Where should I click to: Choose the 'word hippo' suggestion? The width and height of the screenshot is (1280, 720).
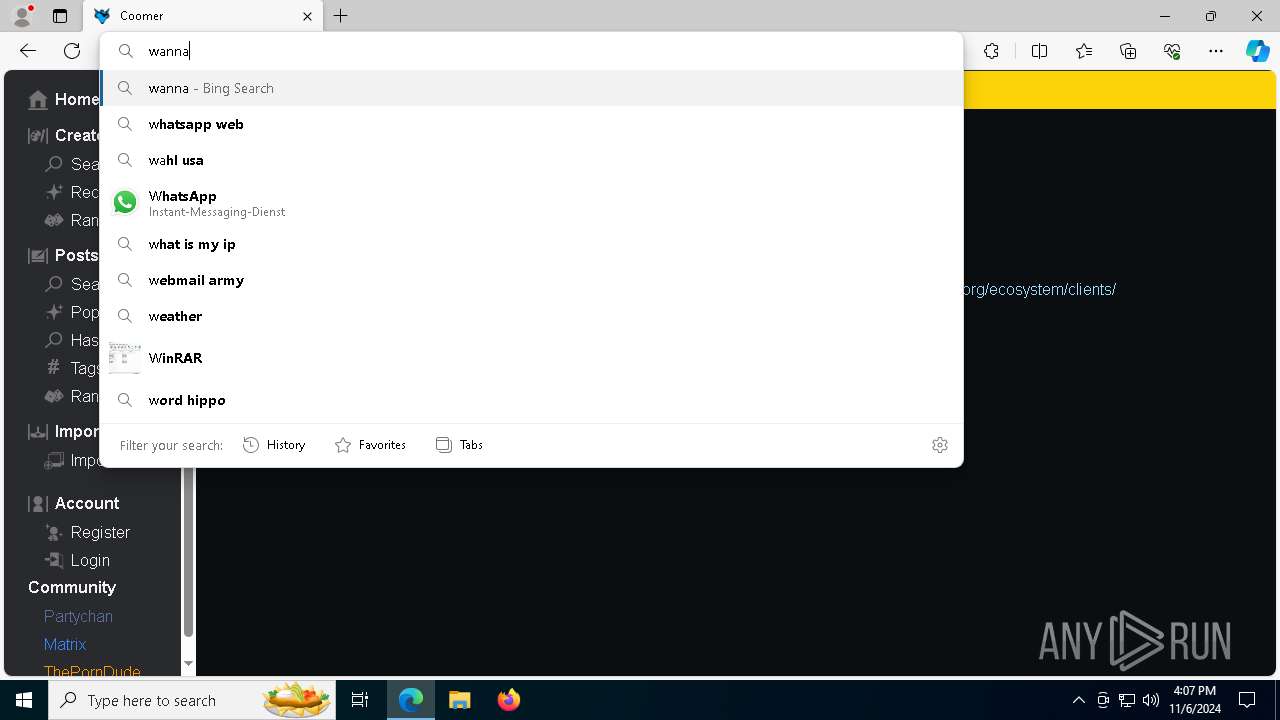pos(531,400)
